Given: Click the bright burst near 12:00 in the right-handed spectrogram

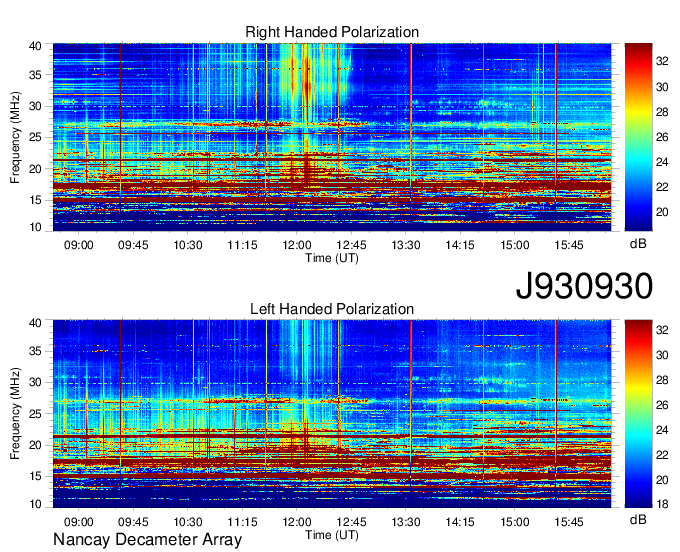Looking at the screenshot, I should [x=307, y=87].
